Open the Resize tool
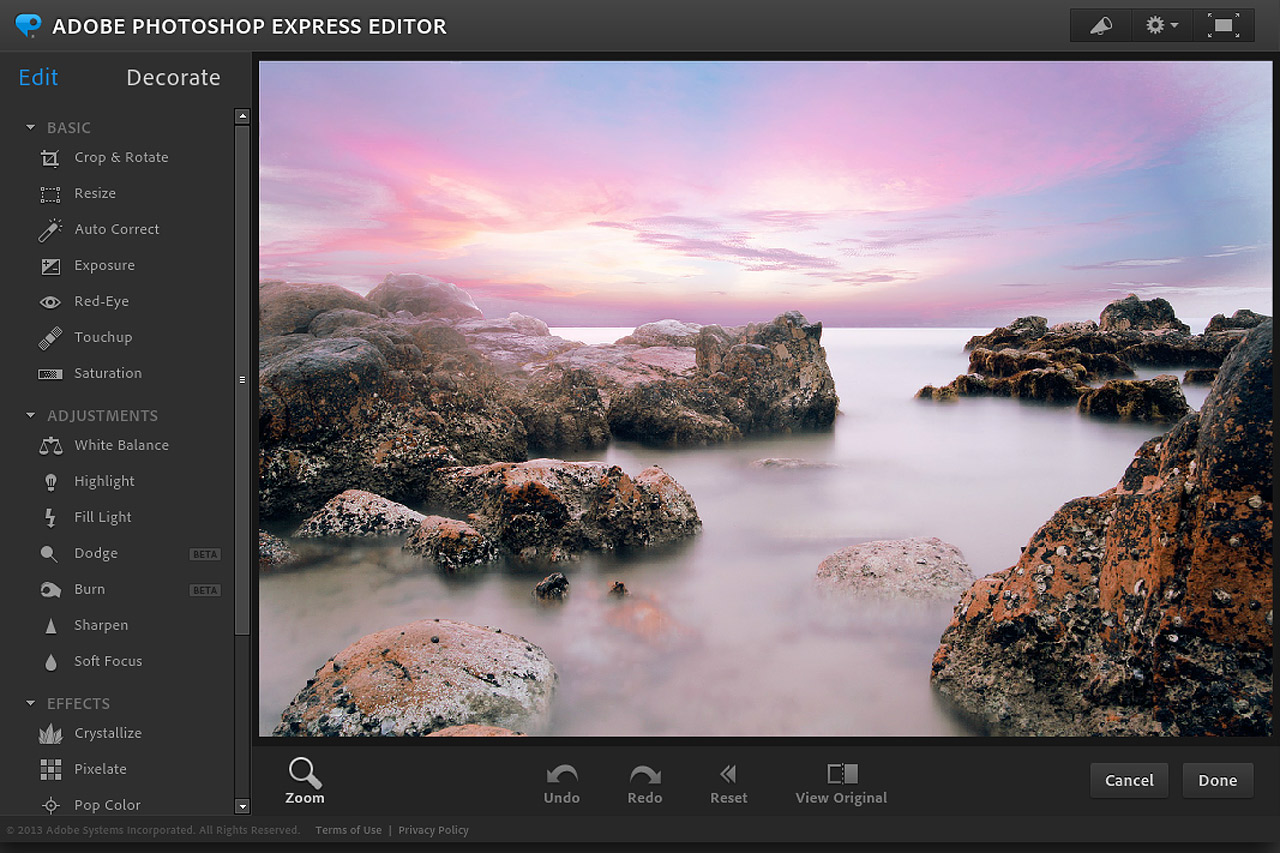Viewport: 1280px width, 853px height. (95, 193)
